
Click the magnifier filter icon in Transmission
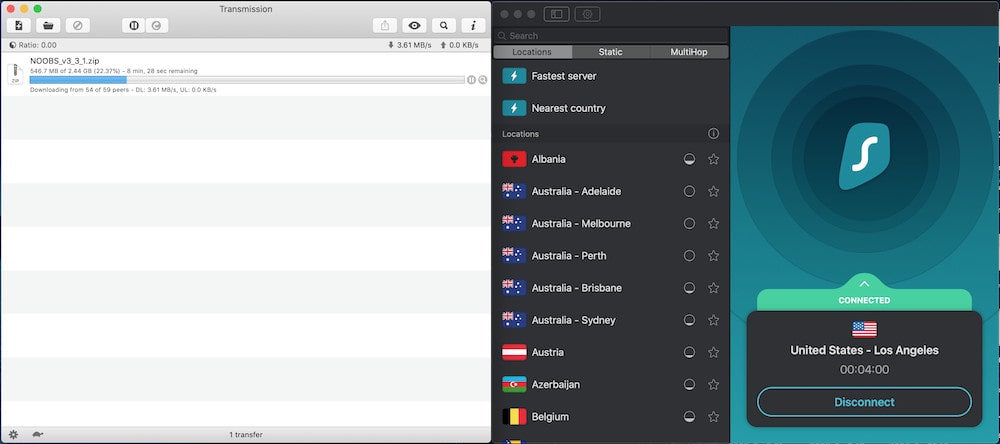(443, 25)
